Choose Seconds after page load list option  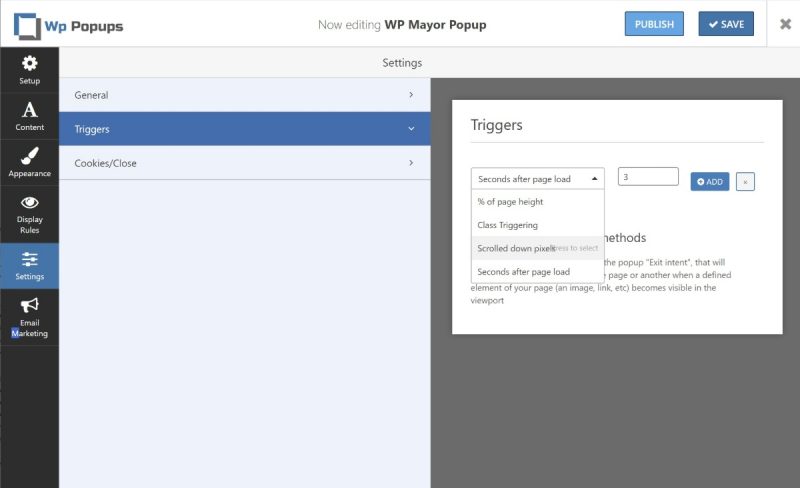[538, 272]
